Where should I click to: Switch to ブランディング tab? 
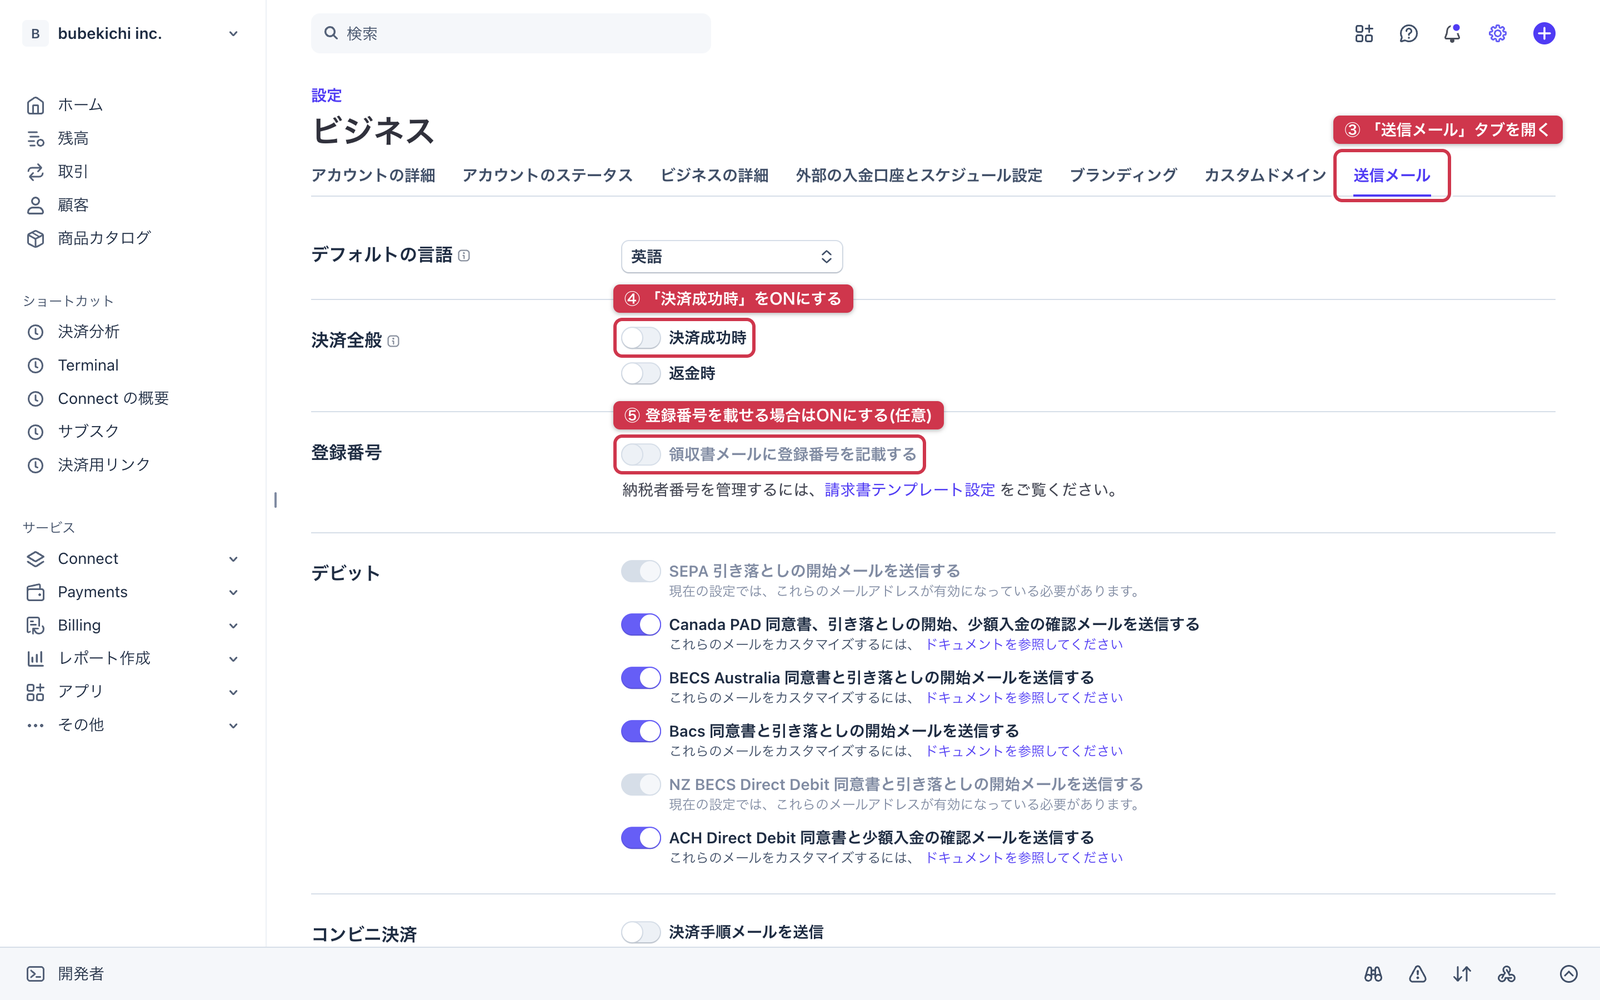[1123, 175]
